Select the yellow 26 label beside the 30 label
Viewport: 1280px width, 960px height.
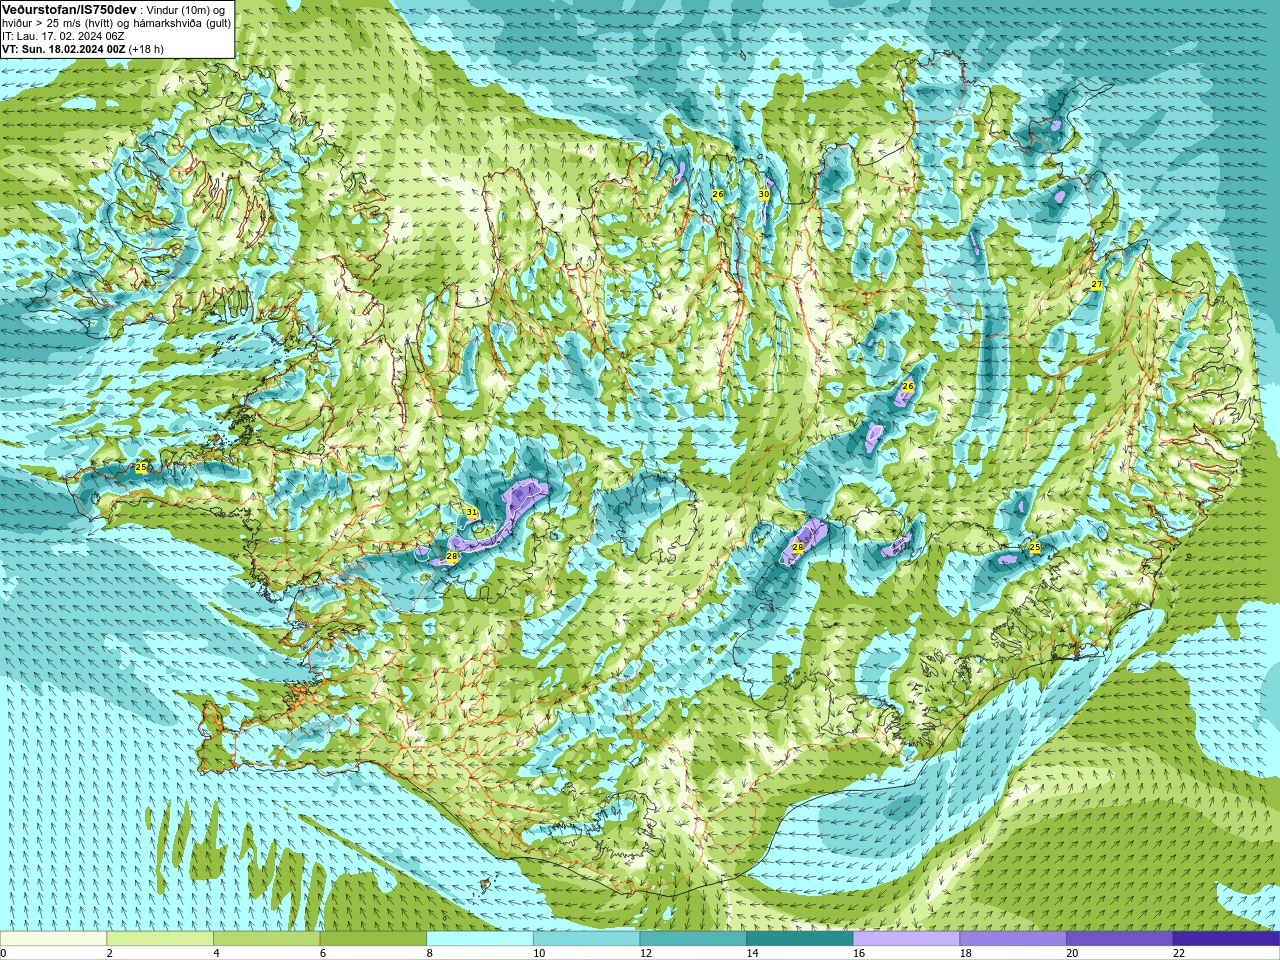coord(718,194)
